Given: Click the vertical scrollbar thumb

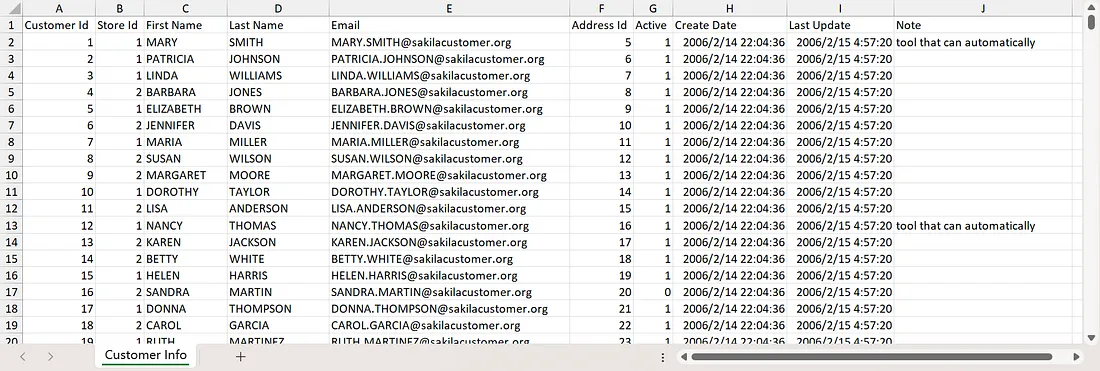Looking at the screenshot, I should [x=1092, y=22].
